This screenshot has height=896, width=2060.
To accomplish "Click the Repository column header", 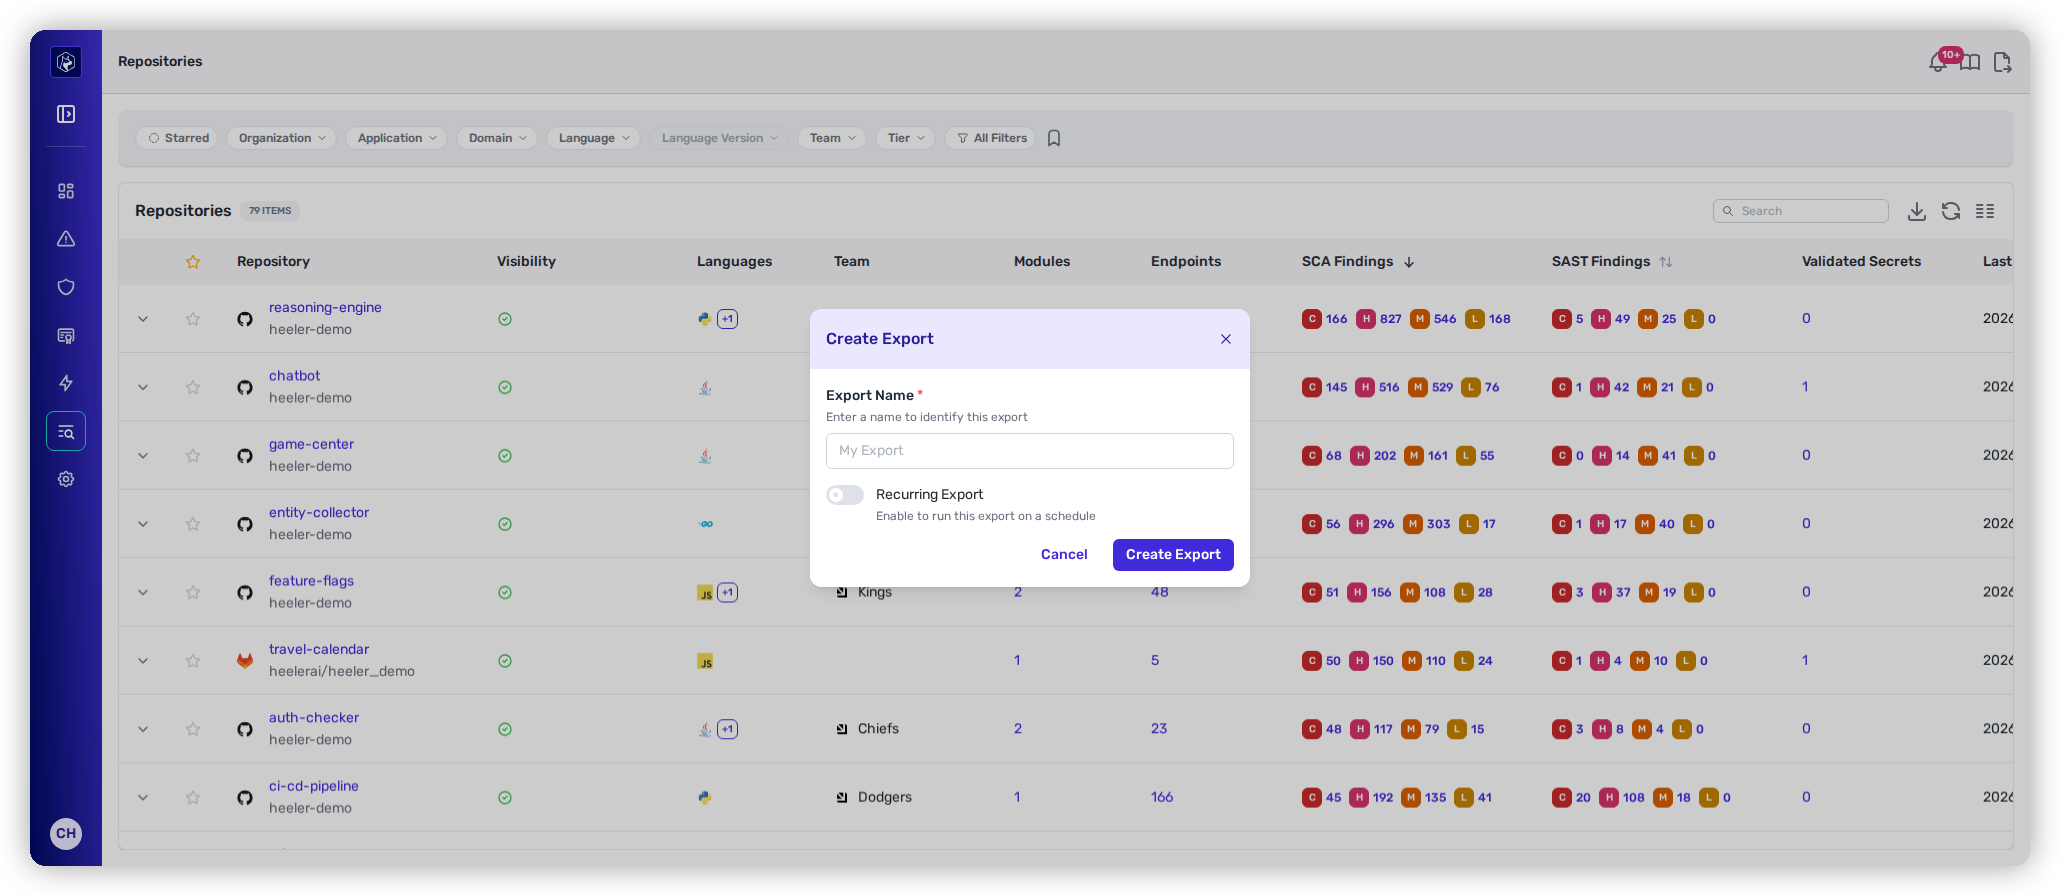I will pos(273,262).
